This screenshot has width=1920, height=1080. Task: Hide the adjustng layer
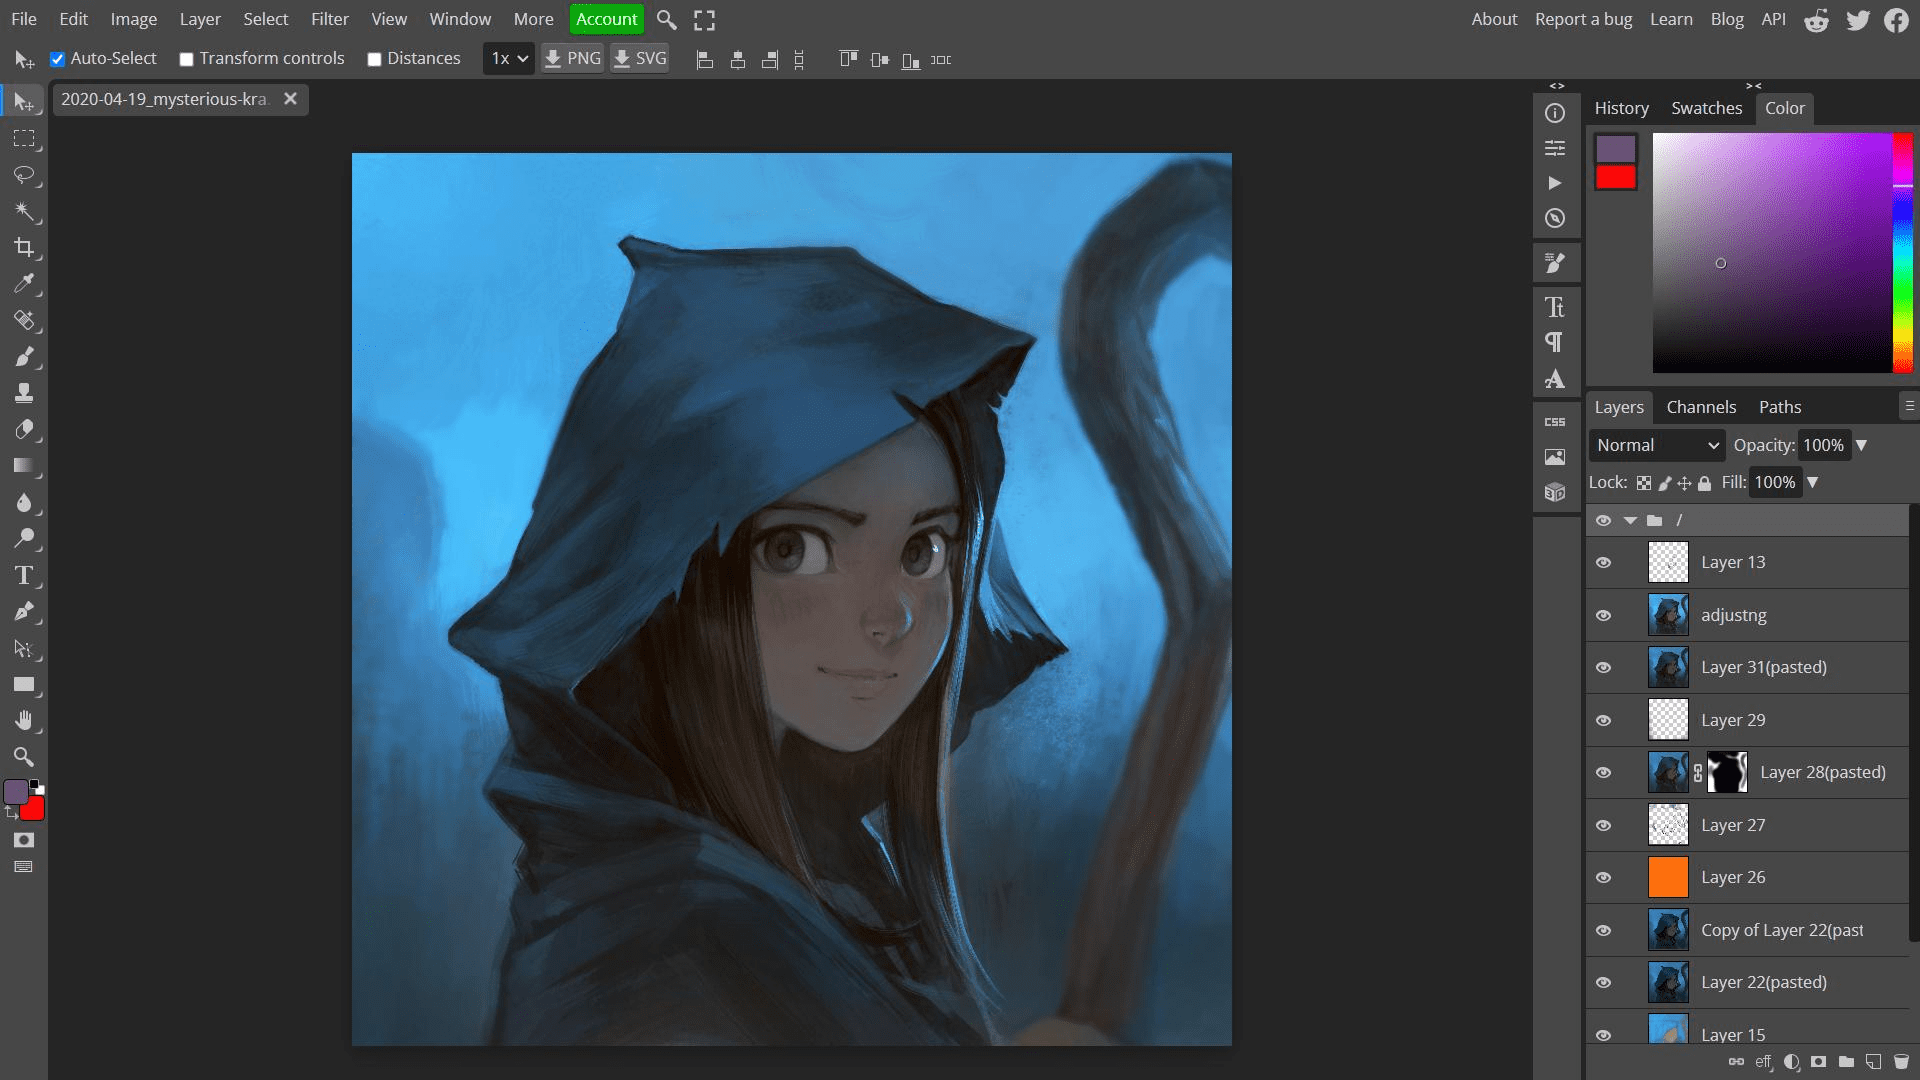click(x=1604, y=615)
